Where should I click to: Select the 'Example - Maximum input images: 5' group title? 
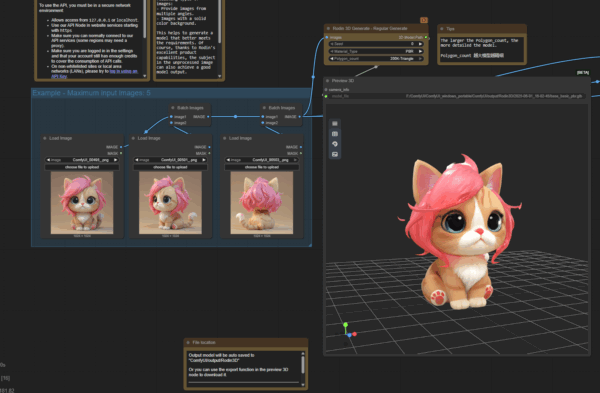[x=91, y=93]
